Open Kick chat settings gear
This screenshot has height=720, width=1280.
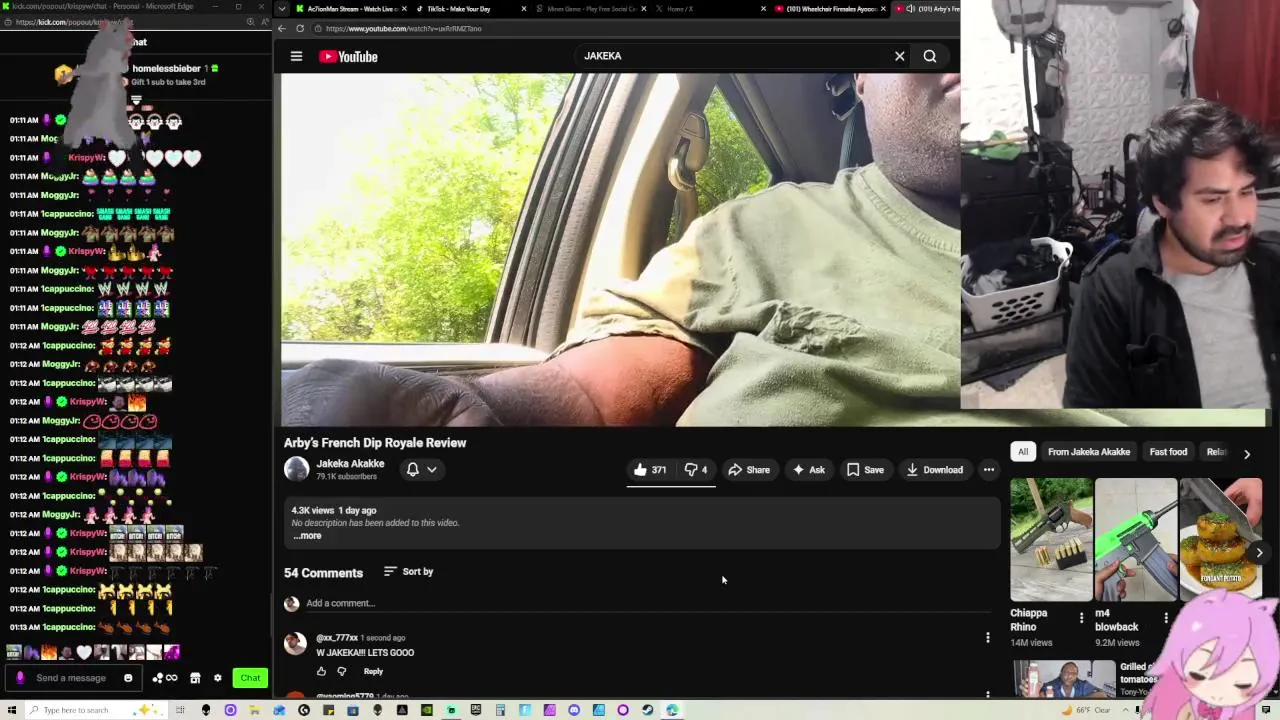pyautogui.click(x=217, y=678)
